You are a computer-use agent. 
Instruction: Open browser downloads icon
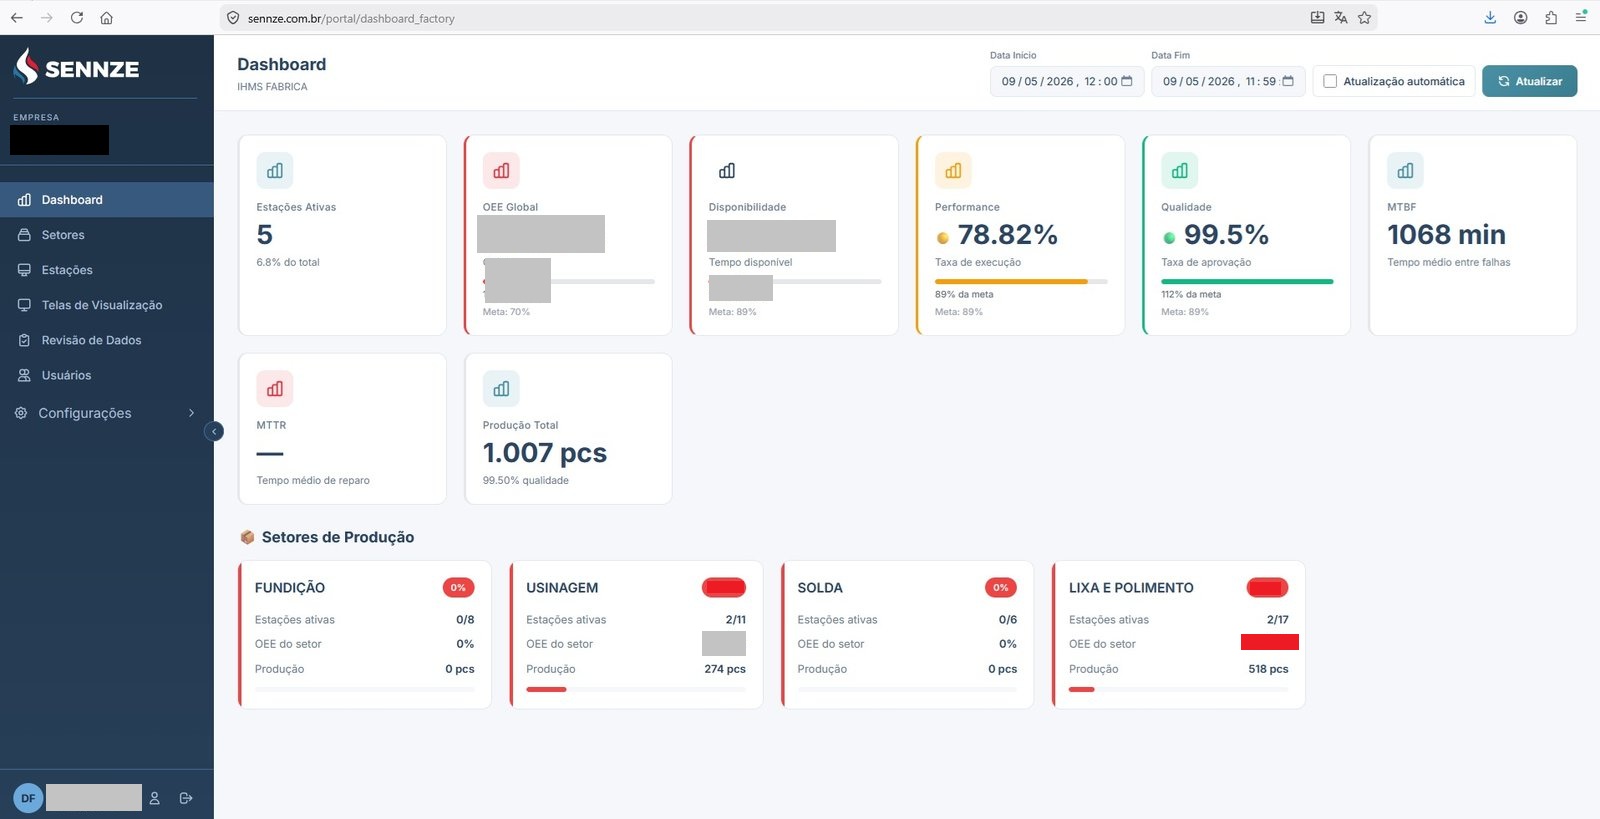(1490, 18)
